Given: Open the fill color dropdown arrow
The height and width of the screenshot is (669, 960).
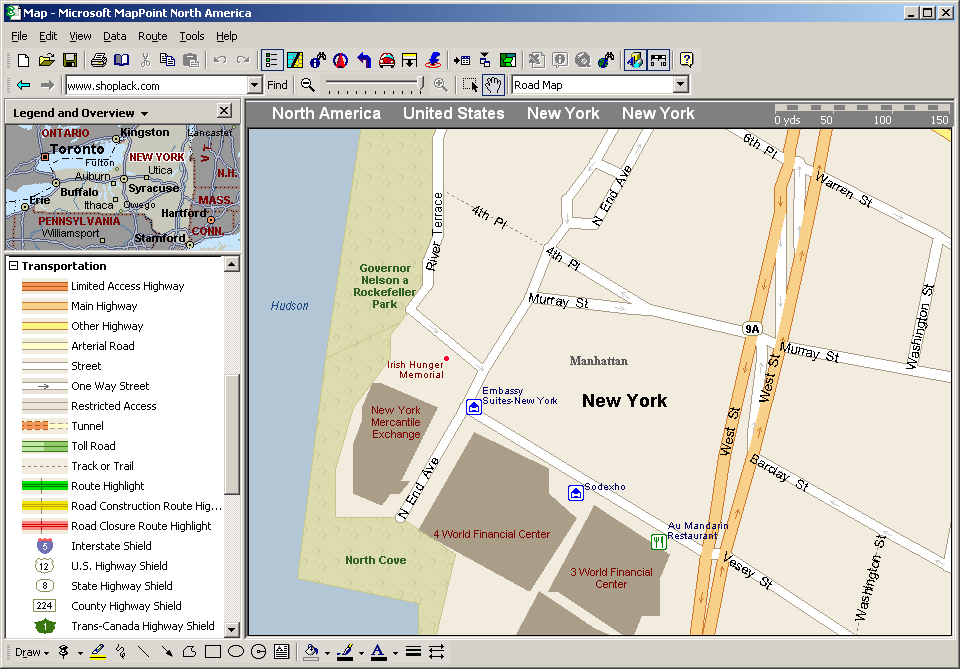Looking at the screenshot, I should pos(327,653).
